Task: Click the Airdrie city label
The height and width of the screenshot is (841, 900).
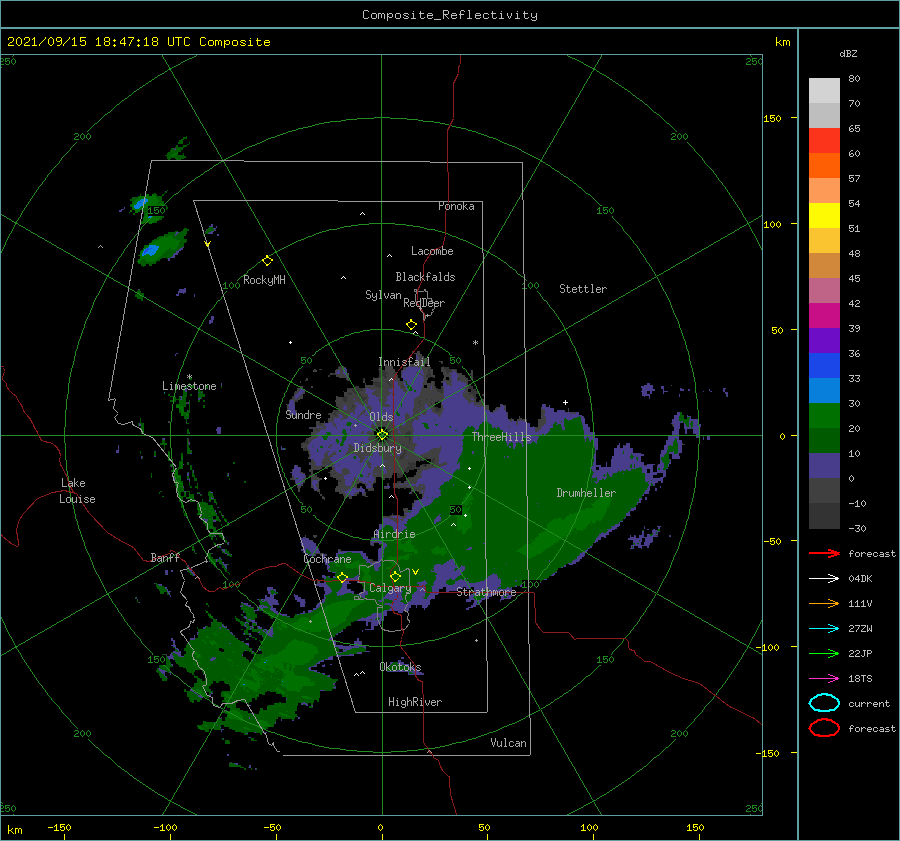Action: point(394,534)
